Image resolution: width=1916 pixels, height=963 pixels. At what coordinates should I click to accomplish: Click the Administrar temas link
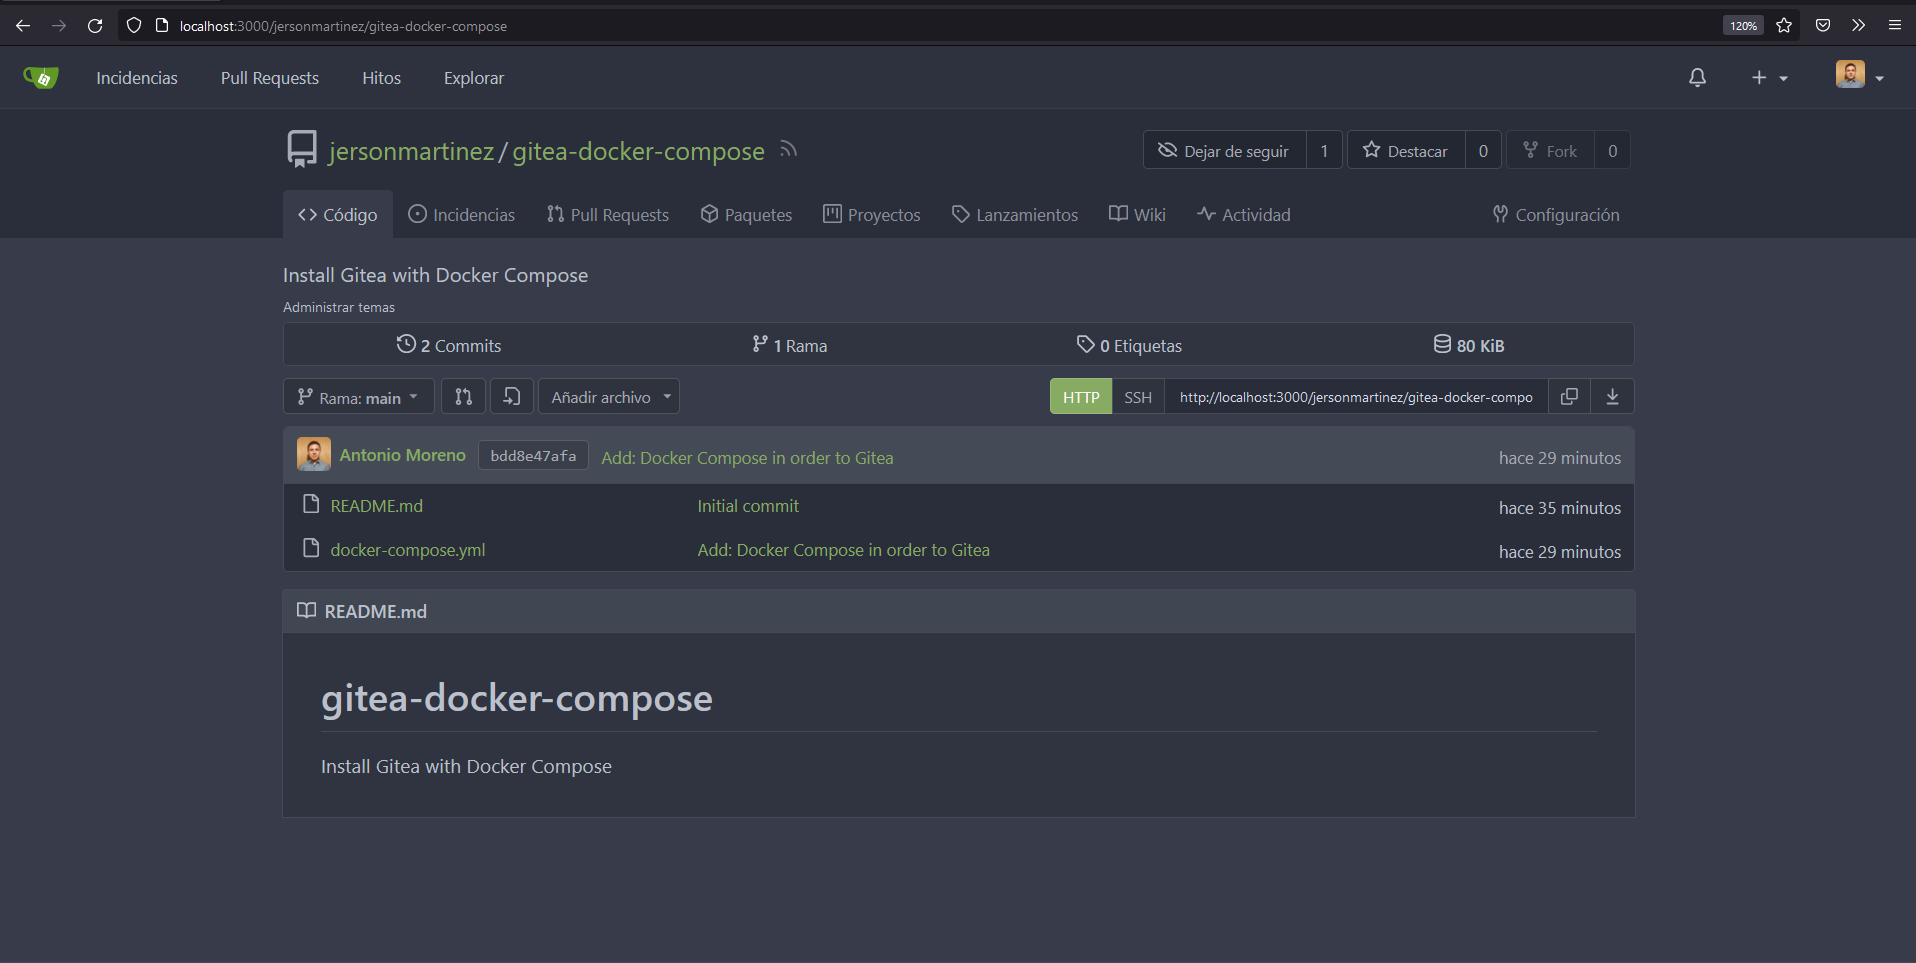click(339, 307)
